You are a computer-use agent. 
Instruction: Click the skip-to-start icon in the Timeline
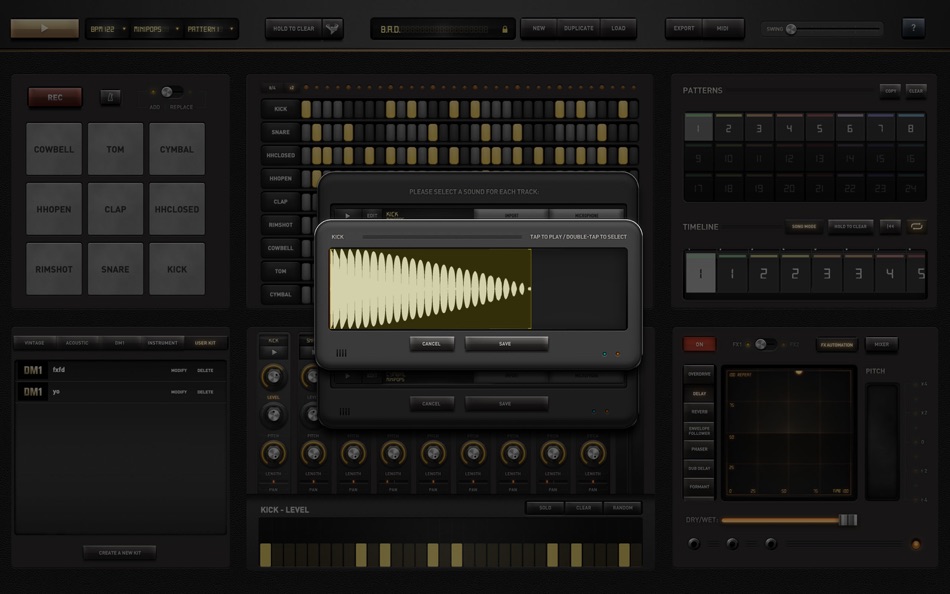click(888, 227)
